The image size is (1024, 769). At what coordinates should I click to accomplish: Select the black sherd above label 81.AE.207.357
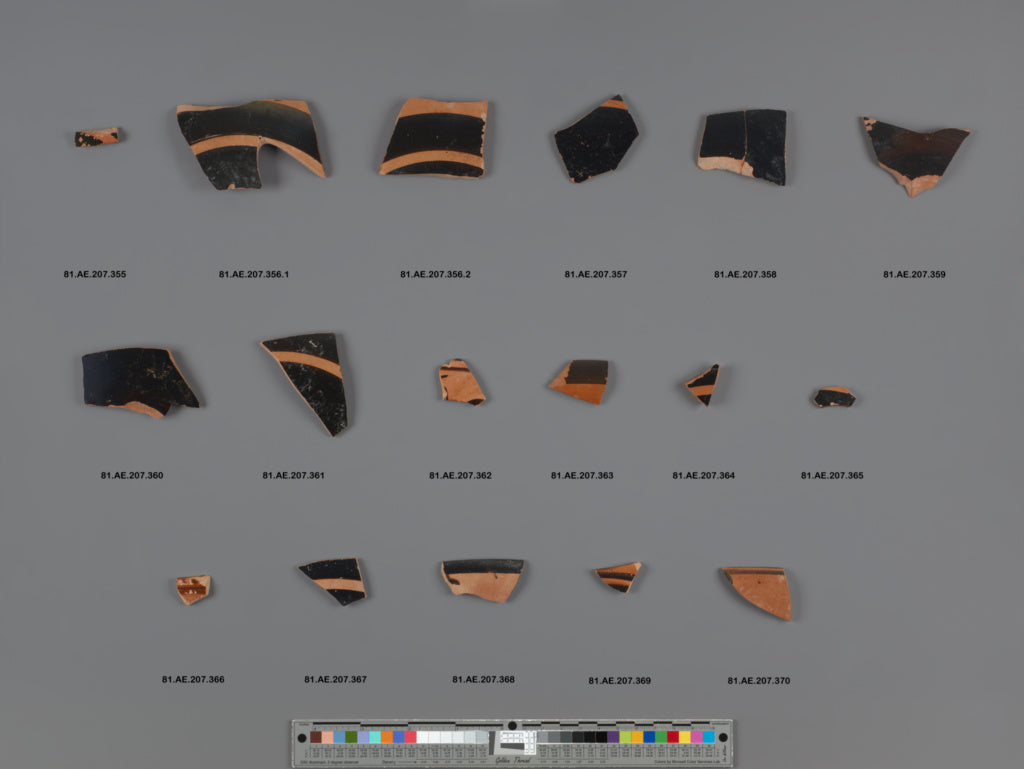(x=597, y=140)
